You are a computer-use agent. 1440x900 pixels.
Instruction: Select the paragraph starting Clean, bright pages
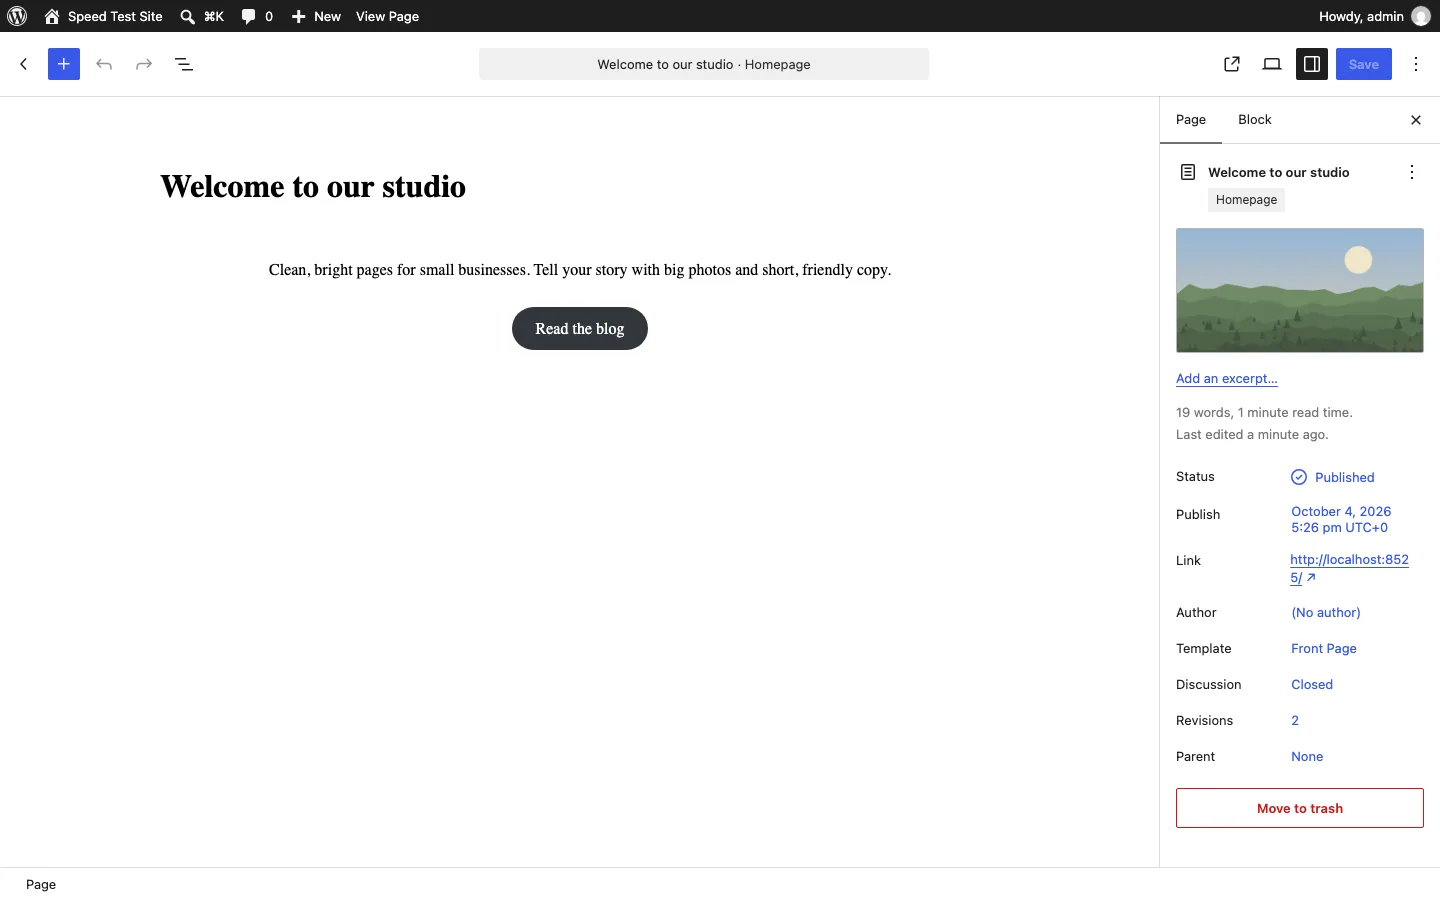point(580,270)
